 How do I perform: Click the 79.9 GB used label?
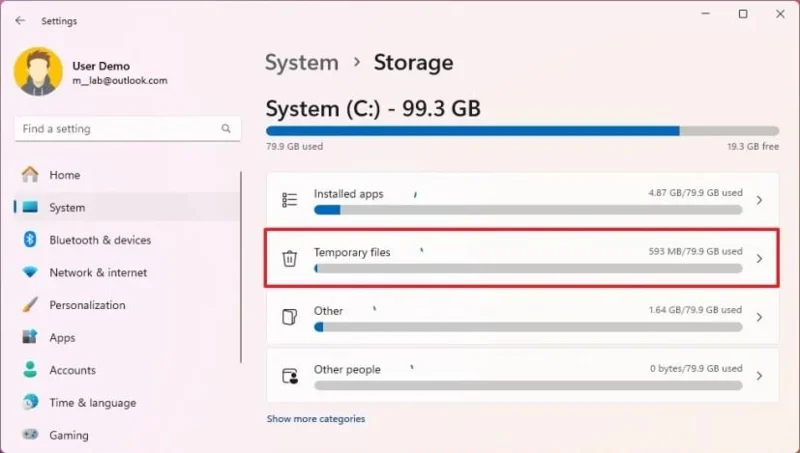(294, 146)
